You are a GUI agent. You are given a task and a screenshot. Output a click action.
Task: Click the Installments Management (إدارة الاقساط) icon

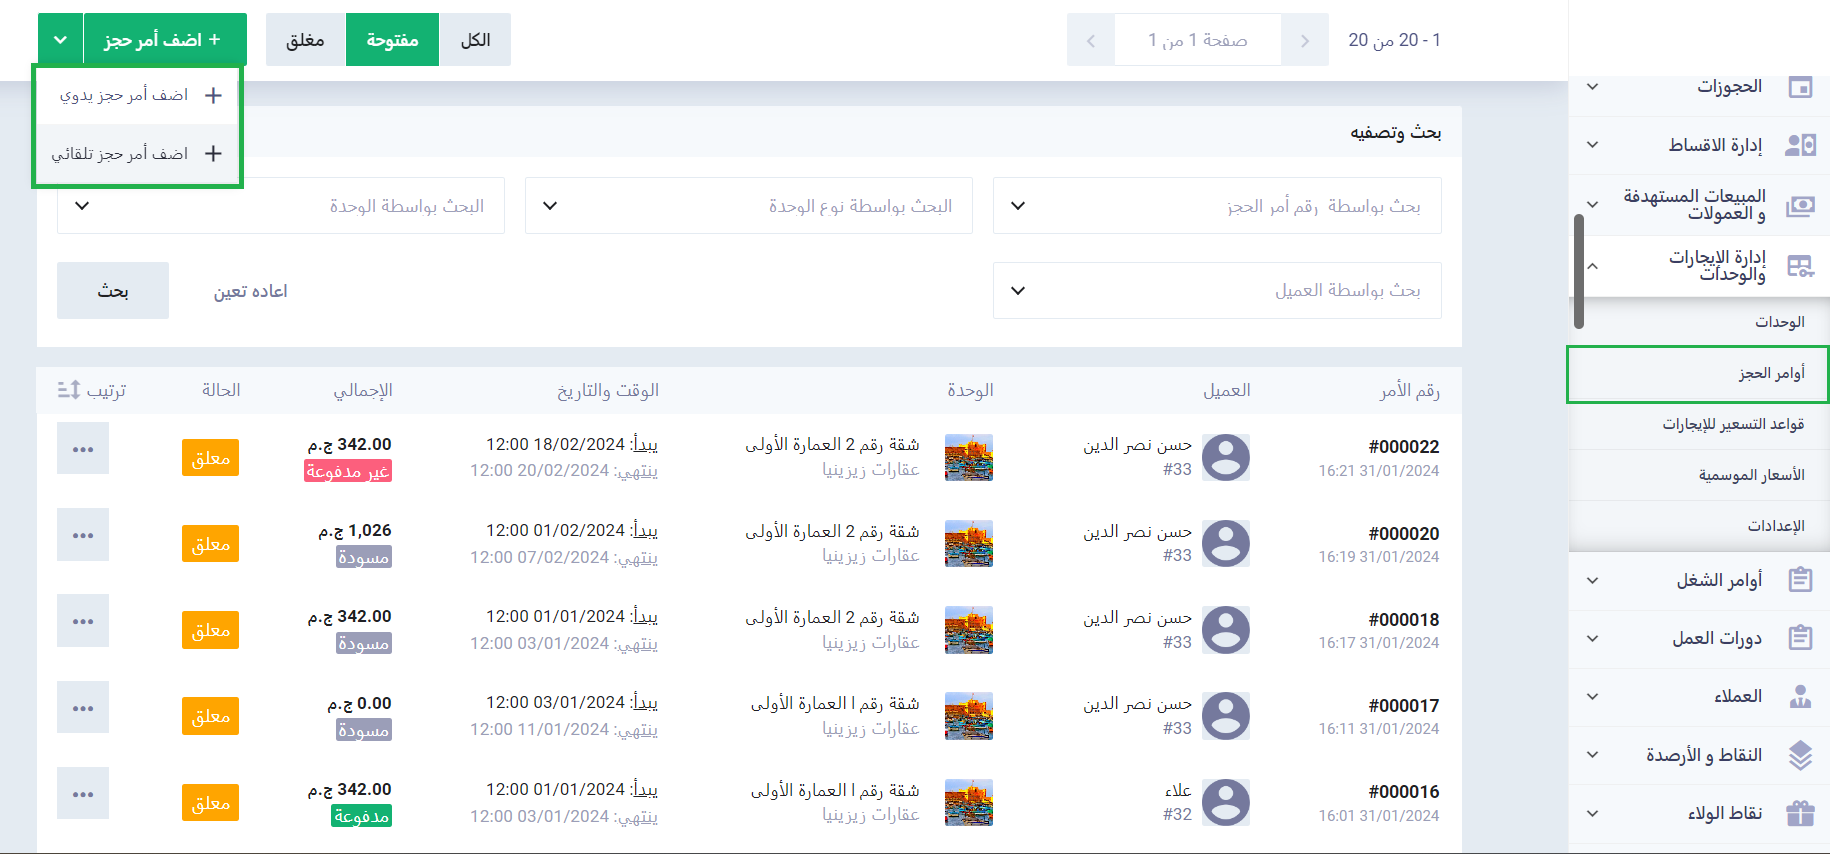(1800, 146)
